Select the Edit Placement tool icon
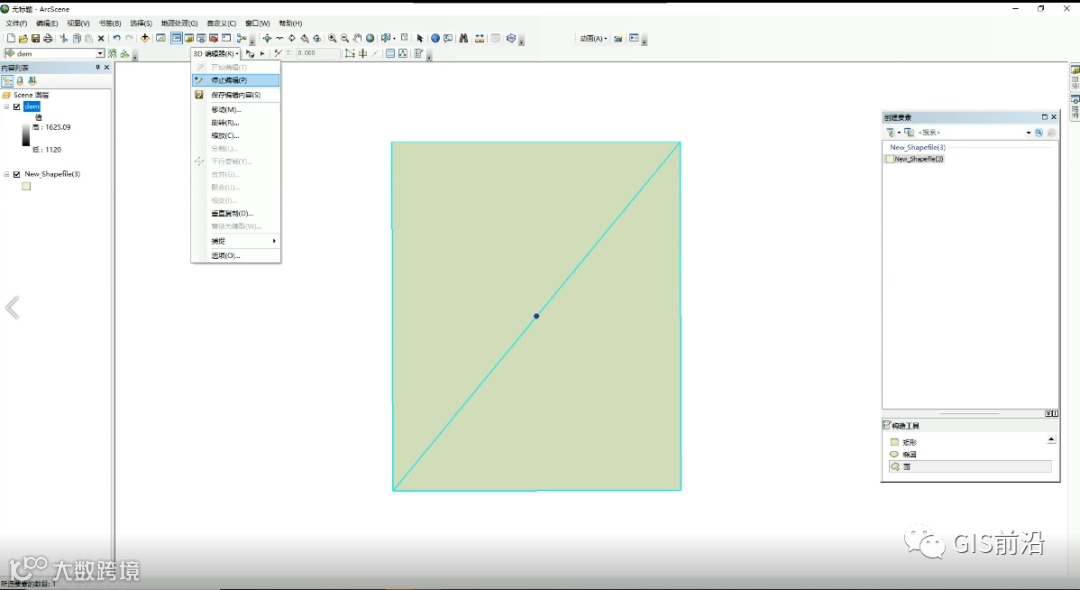 tap(250, 53)
